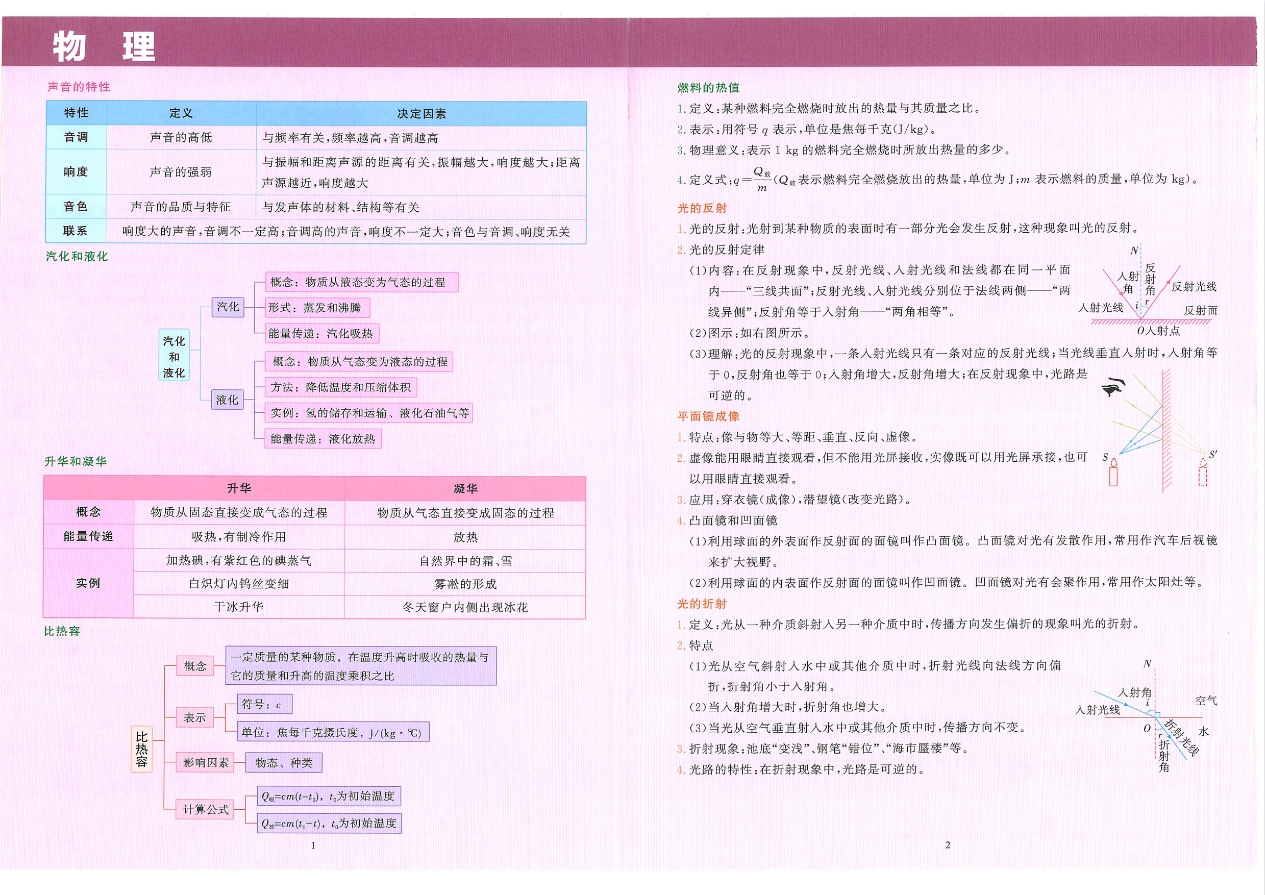The height and width of the screenshot is (895, 1265).
Task: Select the "单位：焦每千克摄氏度" box
Action: 333,732
